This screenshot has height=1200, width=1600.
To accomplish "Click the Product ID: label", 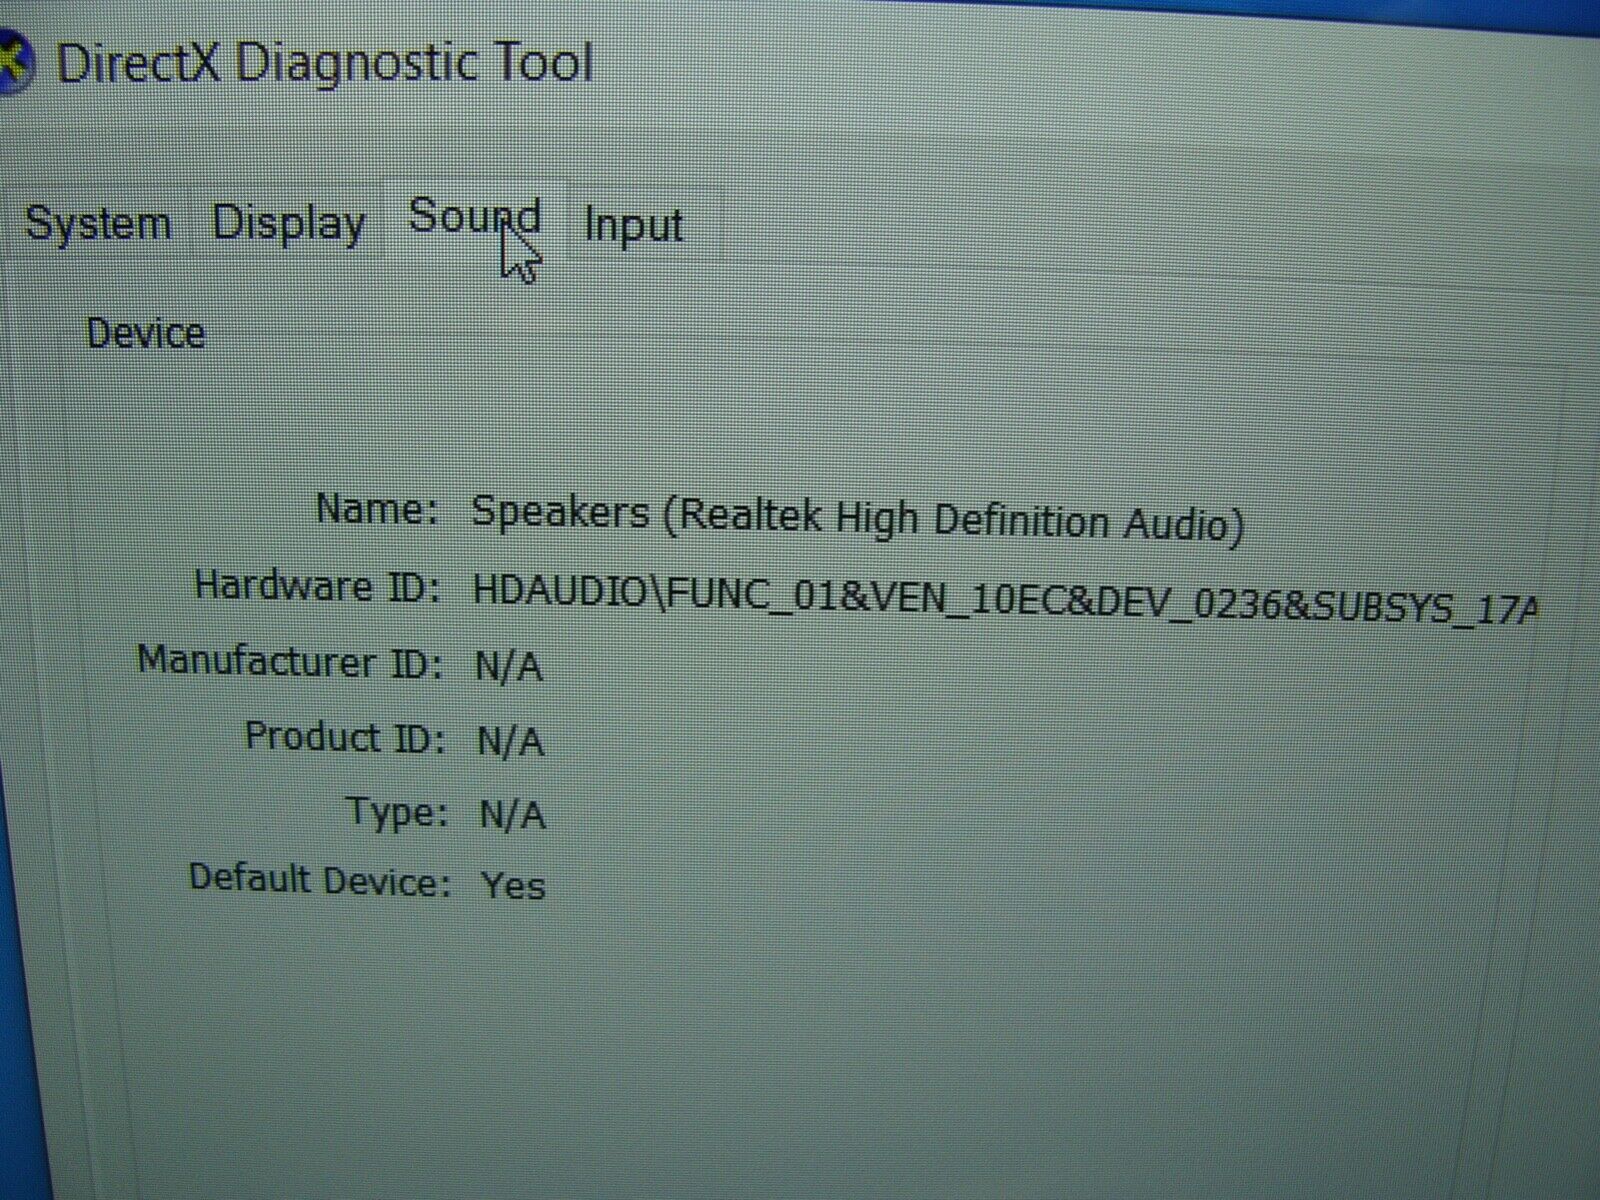I will pyautogui.click(x=345, y=737).
